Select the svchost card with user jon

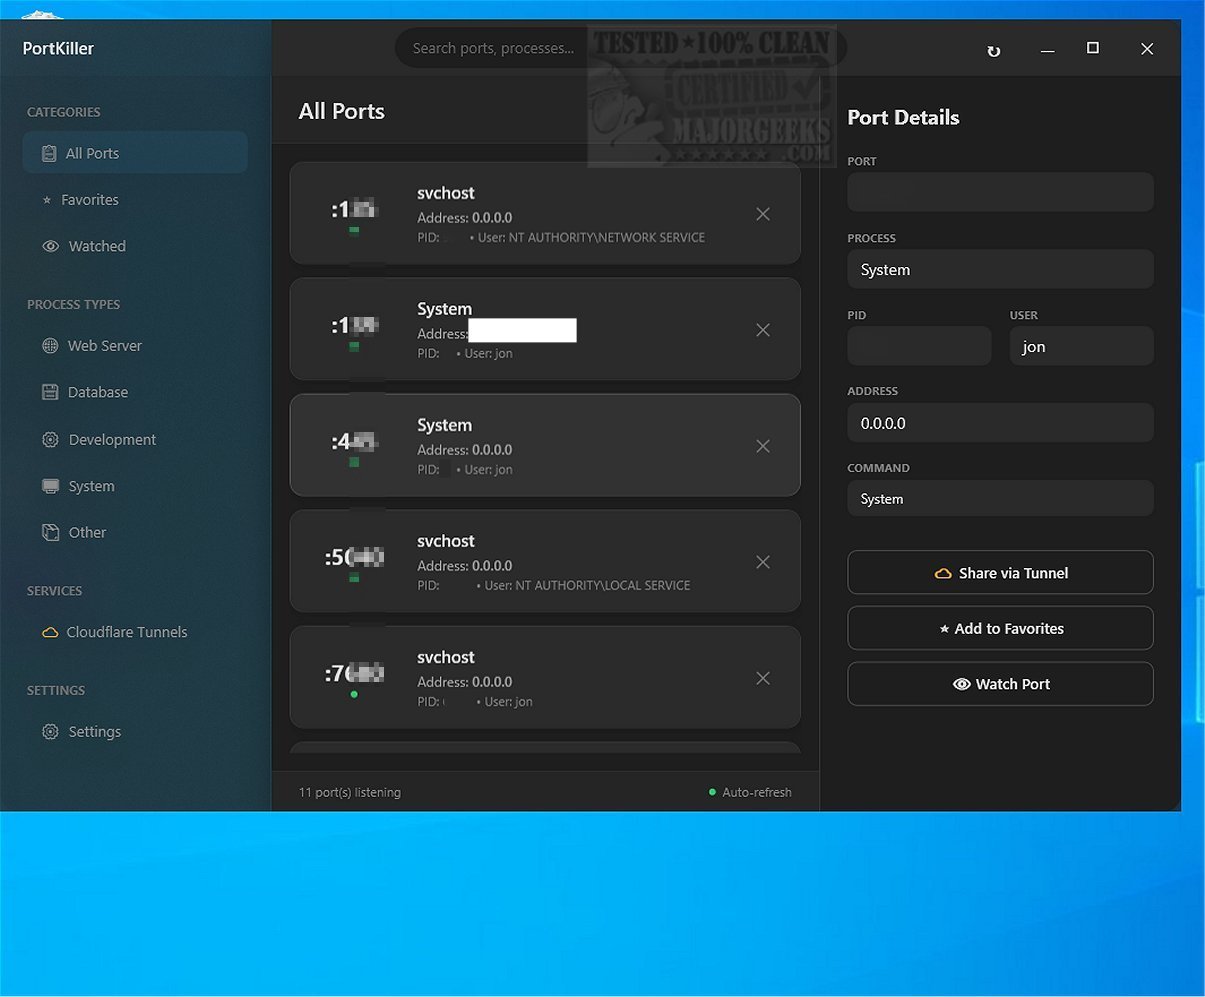[545, 678]
